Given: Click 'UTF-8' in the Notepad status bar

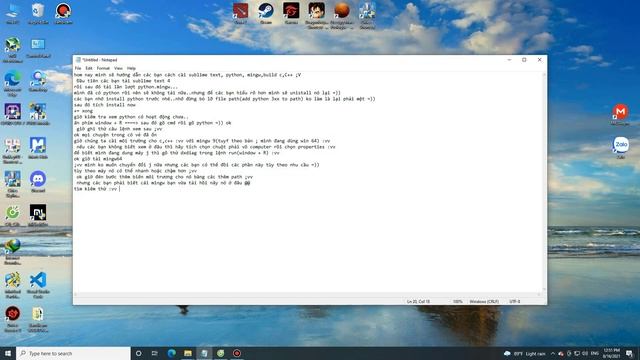Looking at the screenshot, I should point(515,301).
